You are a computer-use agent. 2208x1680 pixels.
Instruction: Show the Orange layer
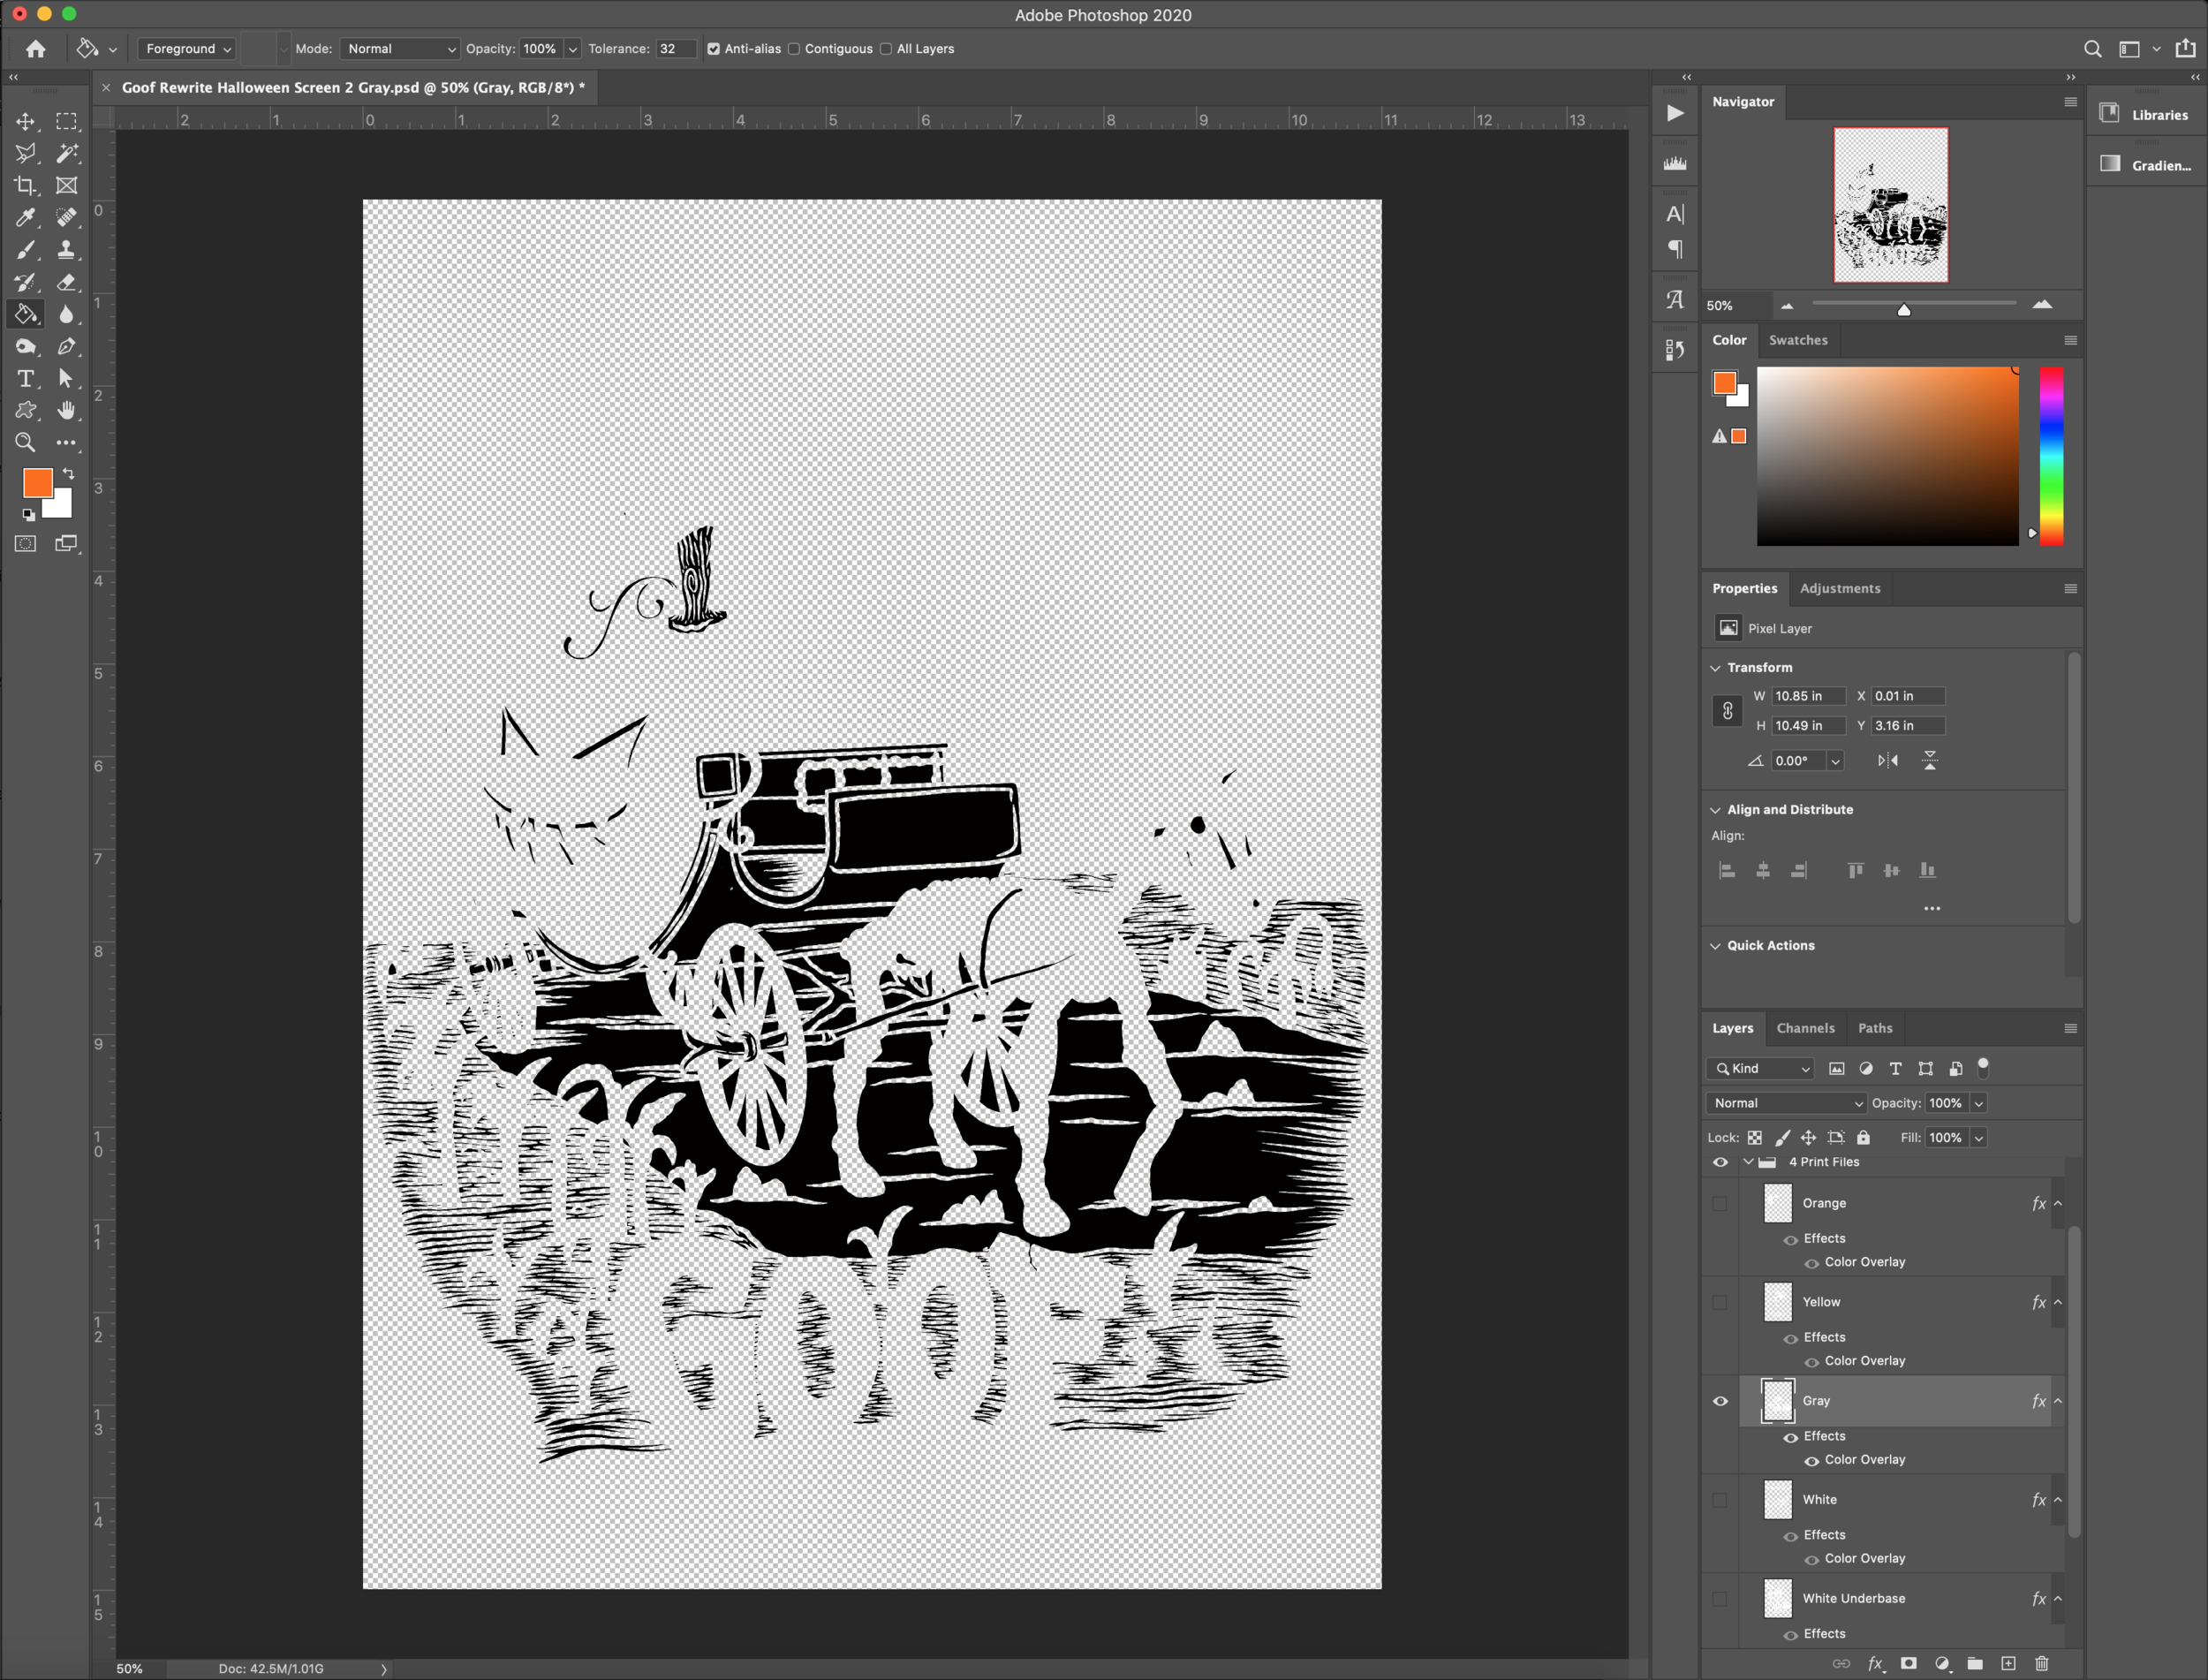pos(1720,1204)
